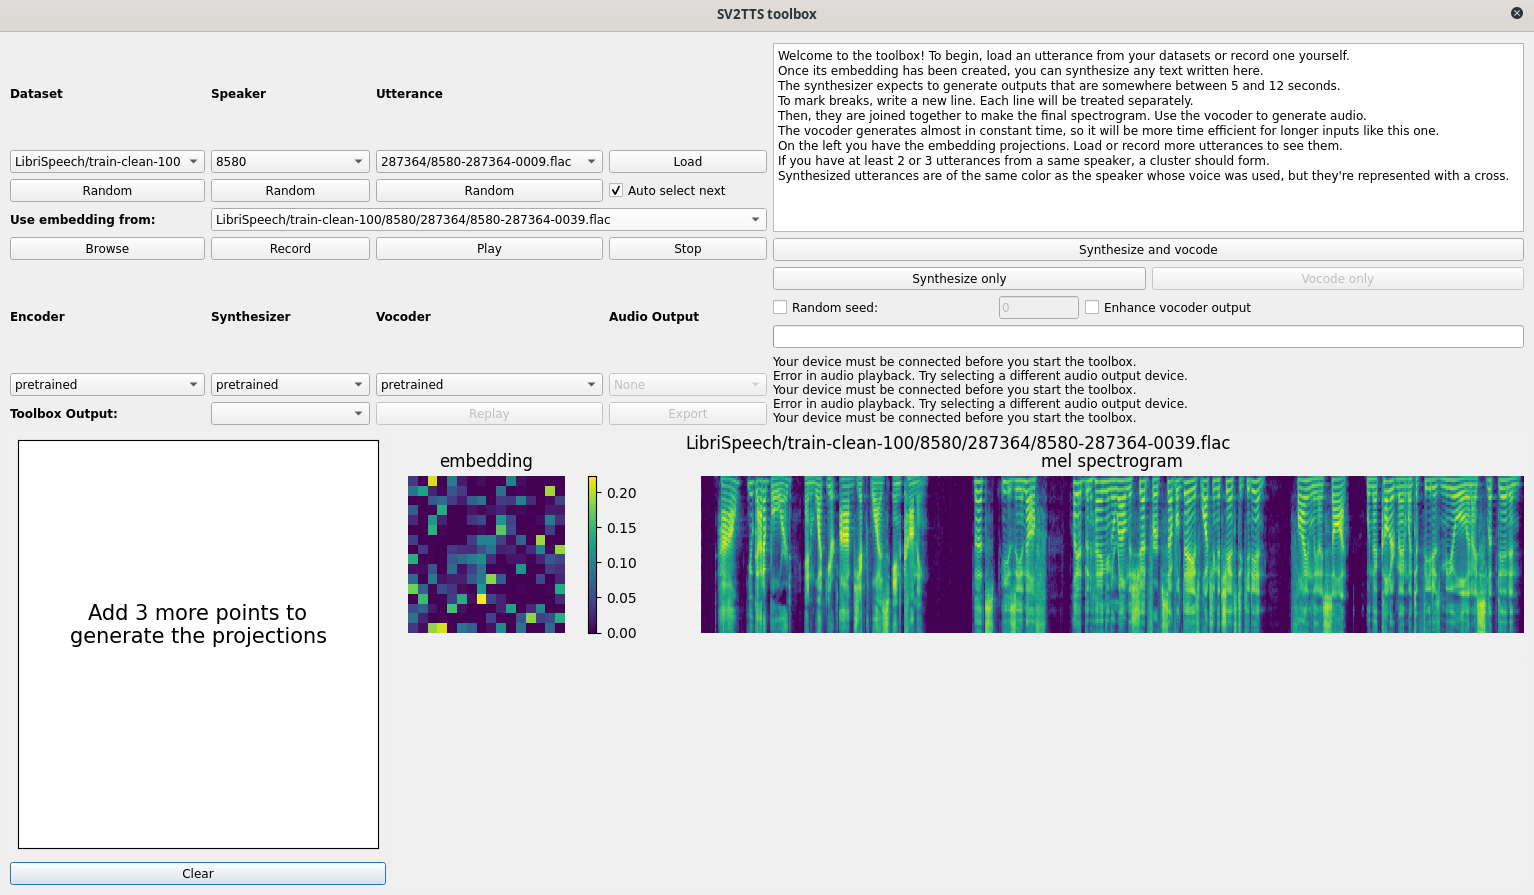Click the random seed number field
Screen dimensions: 1534x895
coord(1038,307)
